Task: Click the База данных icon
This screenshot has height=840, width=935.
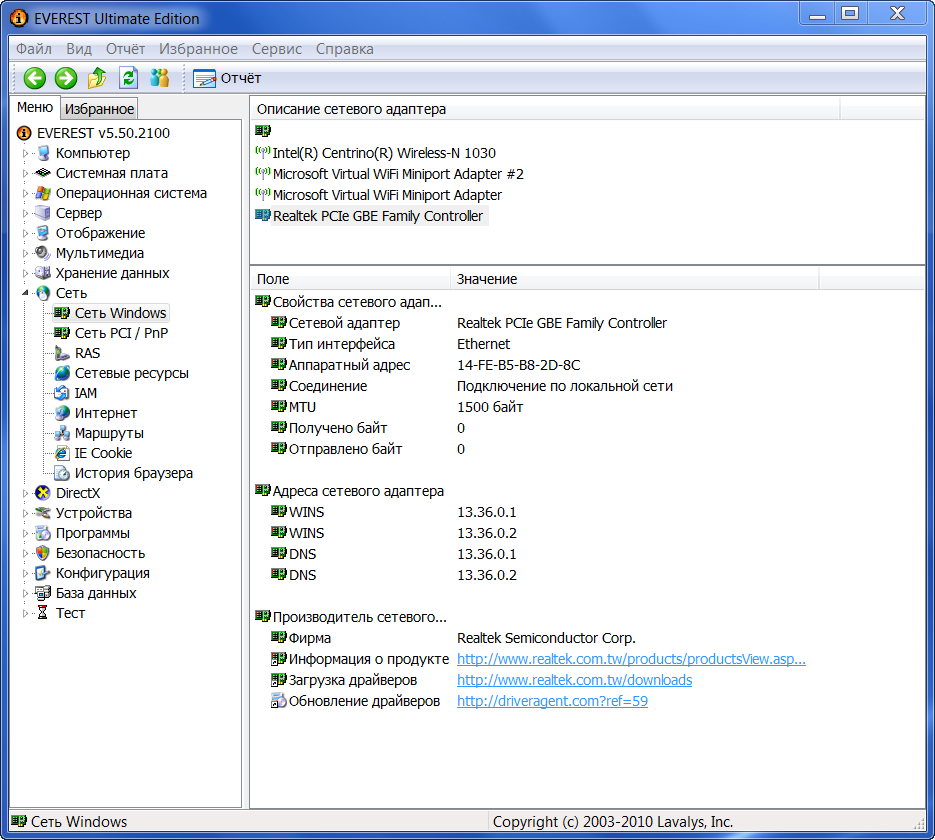Action: click(43, 593)
